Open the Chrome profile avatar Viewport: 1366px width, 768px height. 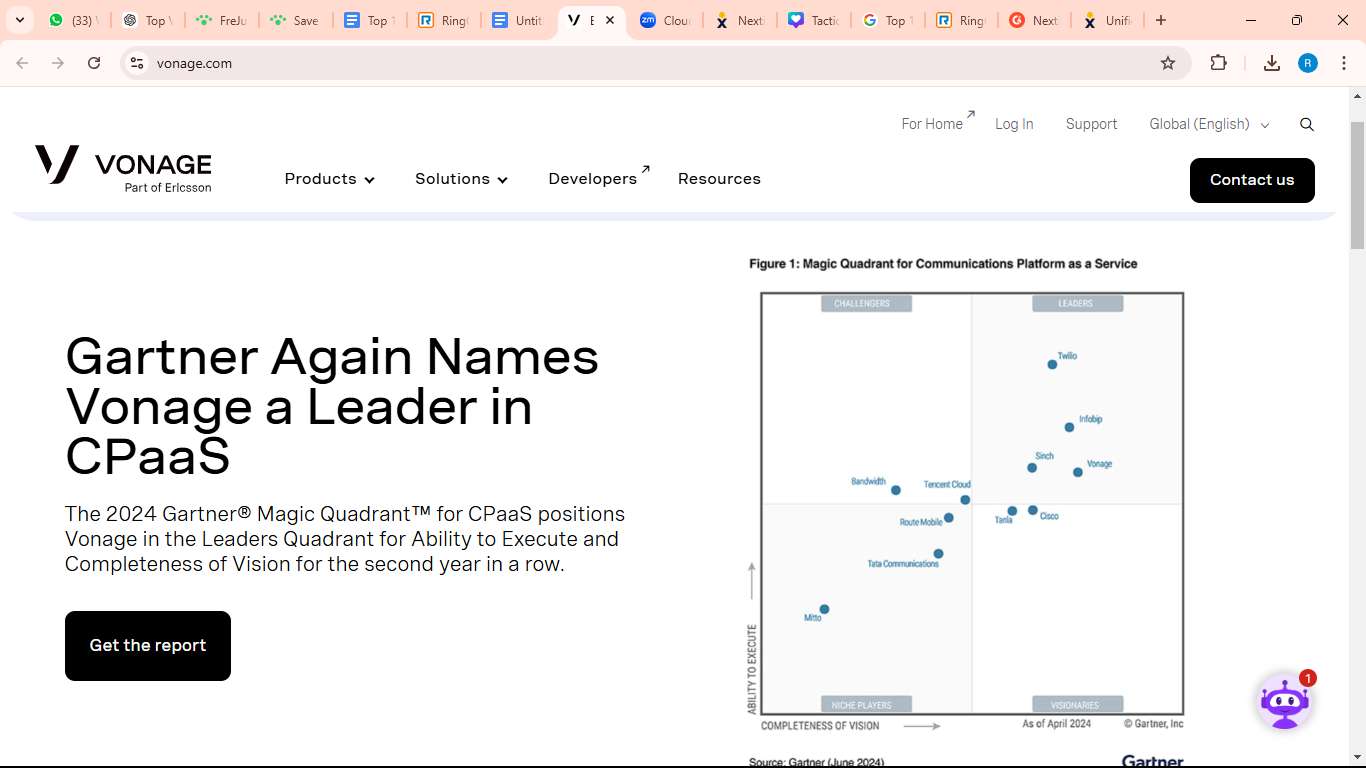[1308, 63]
